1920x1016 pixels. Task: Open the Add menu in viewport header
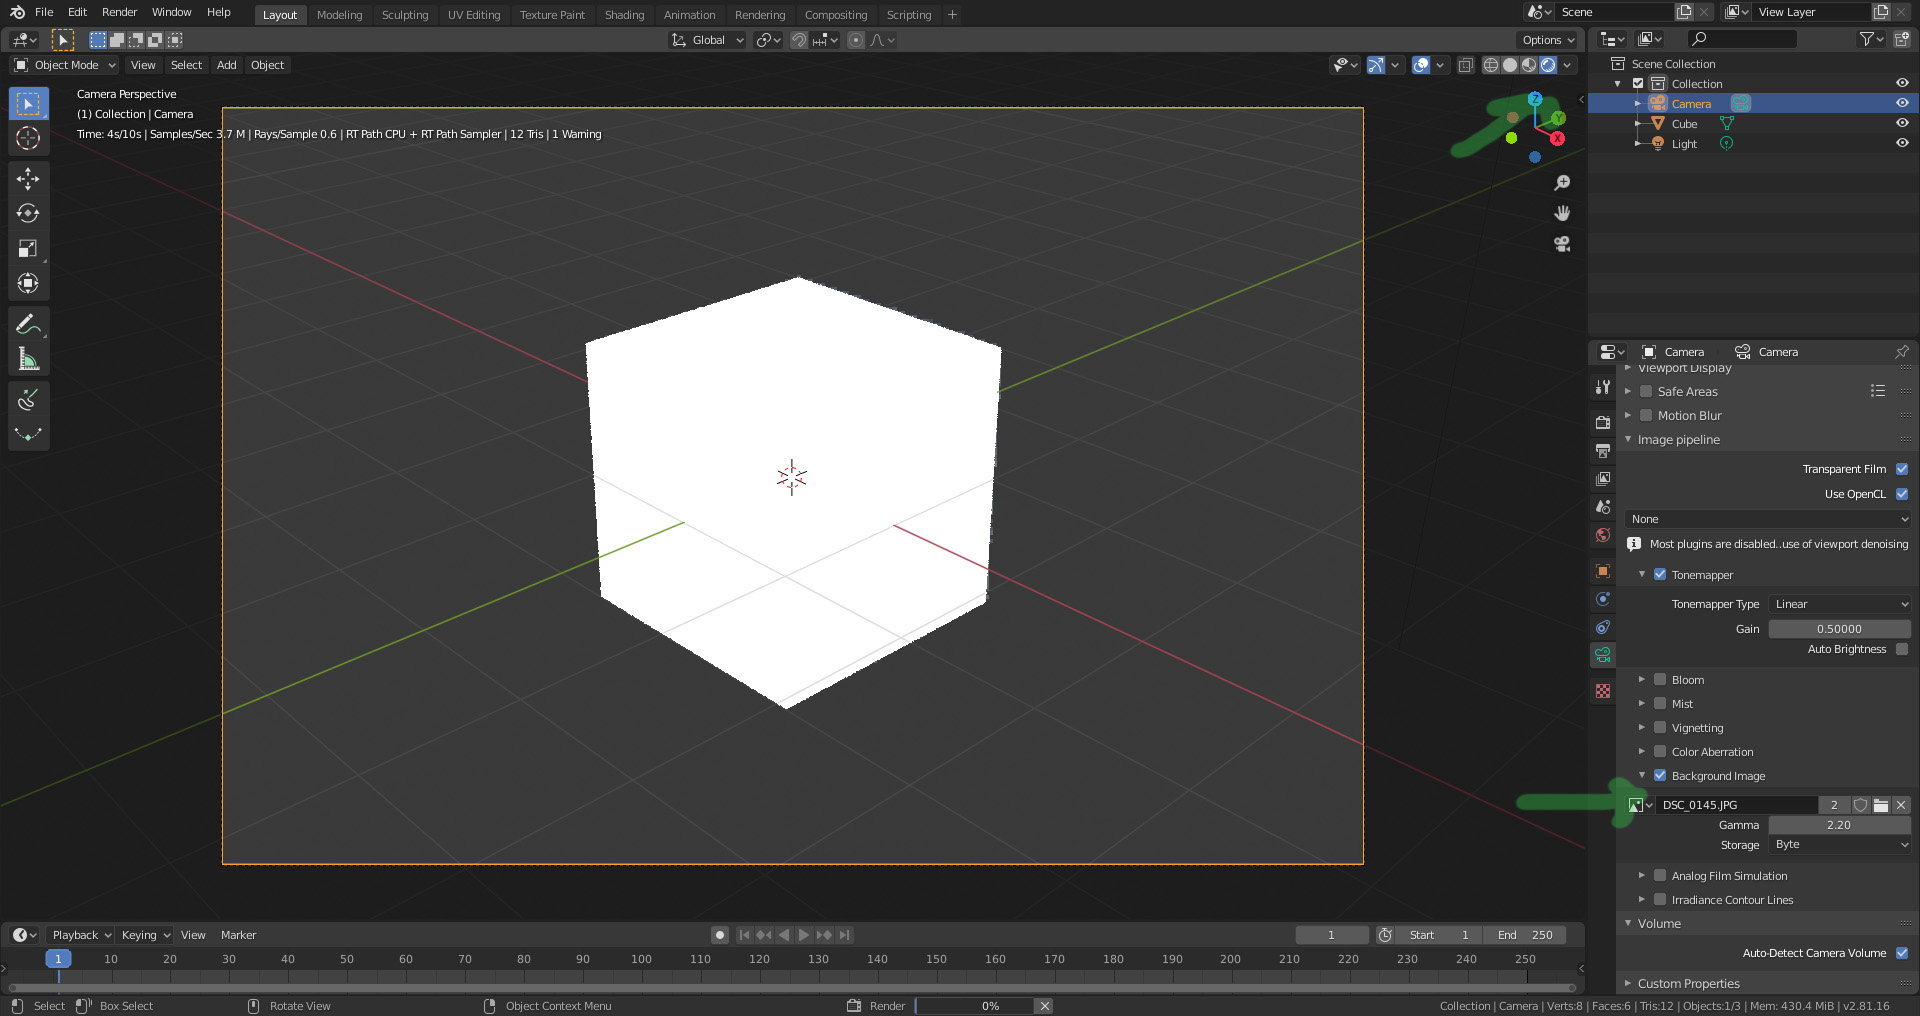[x=227, y=65]
